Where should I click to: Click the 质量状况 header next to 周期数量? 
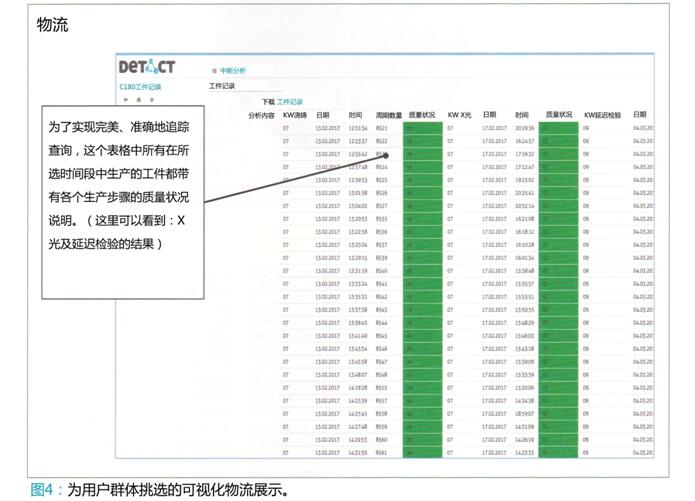click(x=422, y=115)
